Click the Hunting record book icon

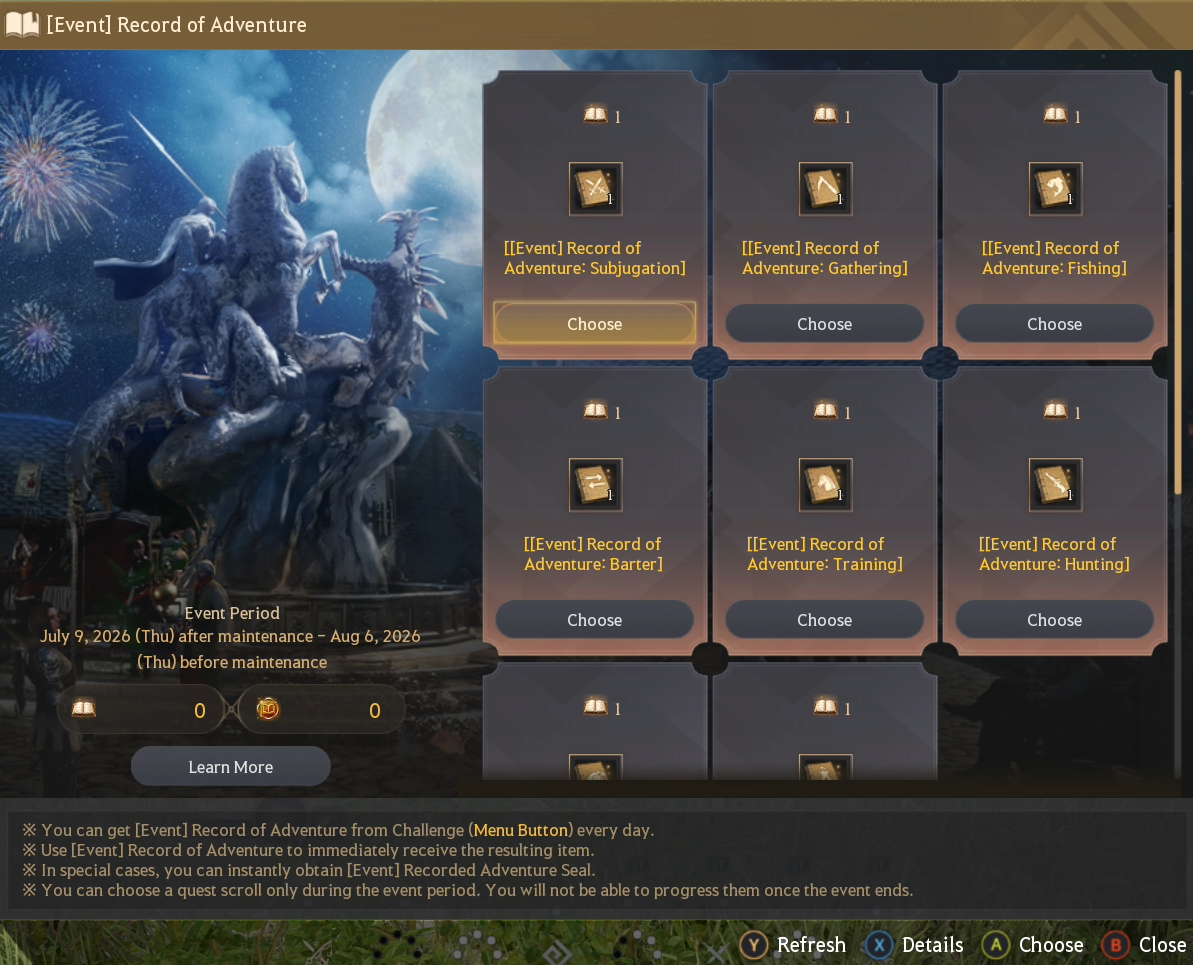[1055, 485]
